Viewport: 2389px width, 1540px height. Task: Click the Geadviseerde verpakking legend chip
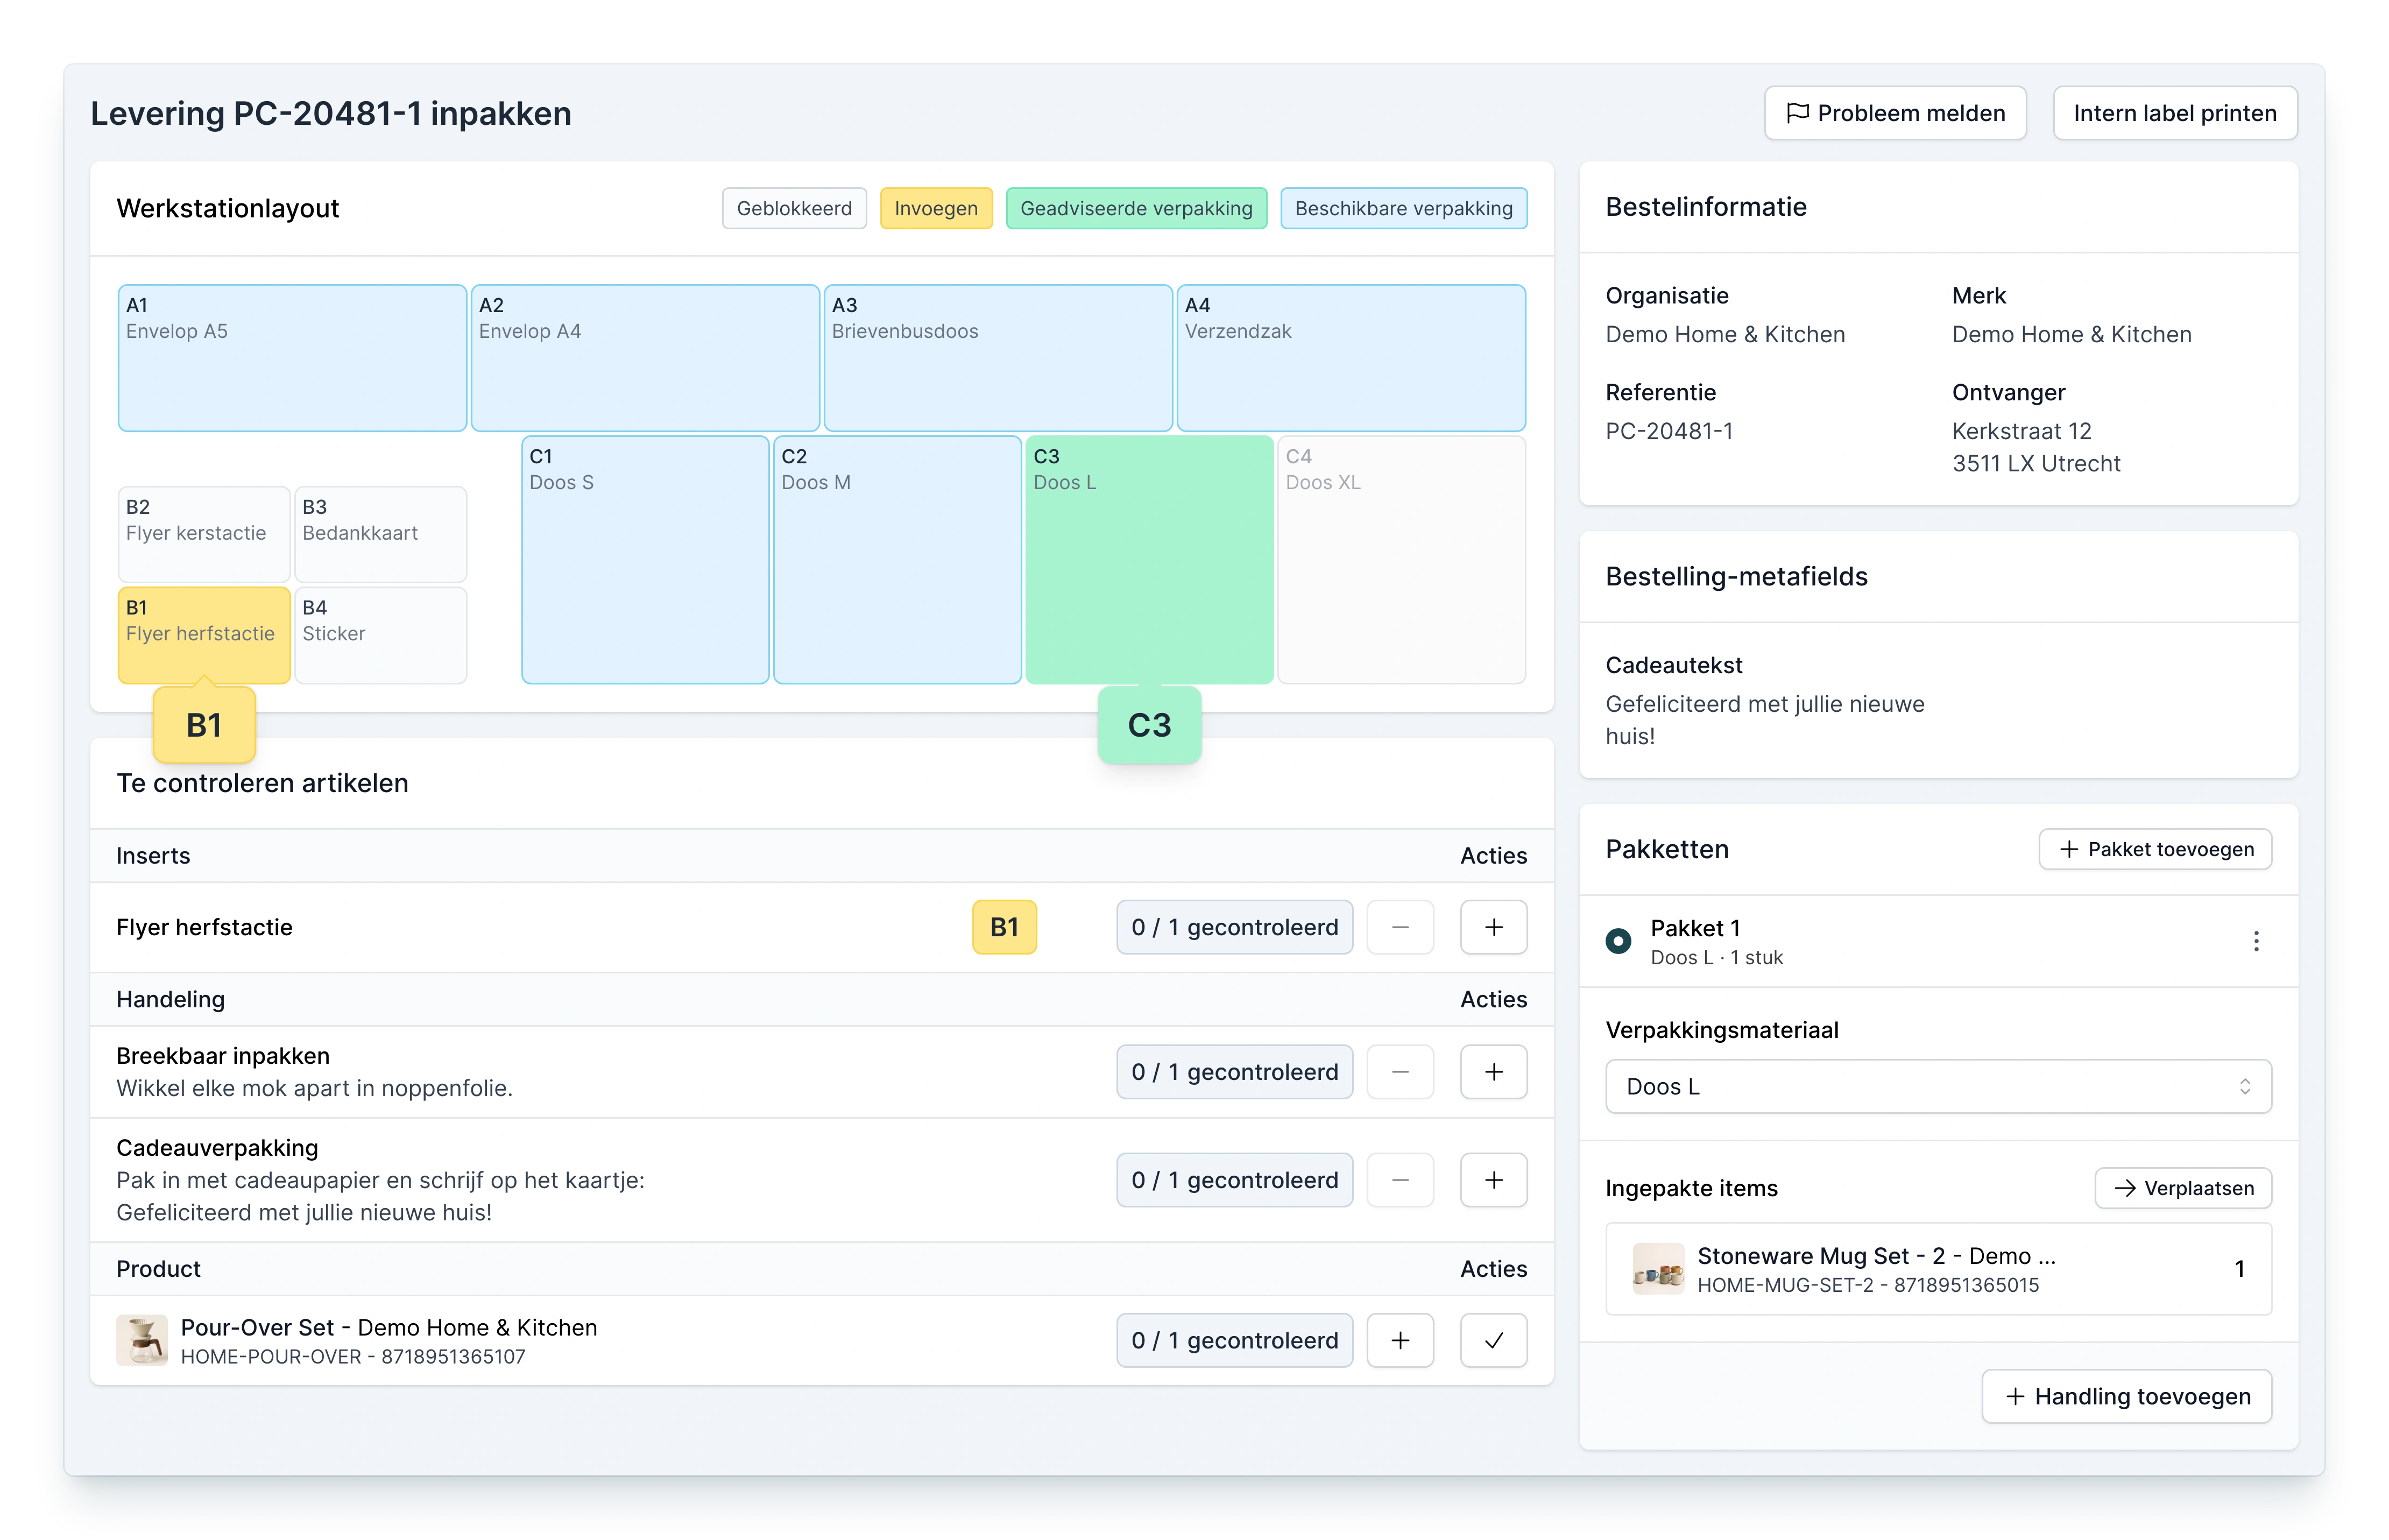[1136, 208]
